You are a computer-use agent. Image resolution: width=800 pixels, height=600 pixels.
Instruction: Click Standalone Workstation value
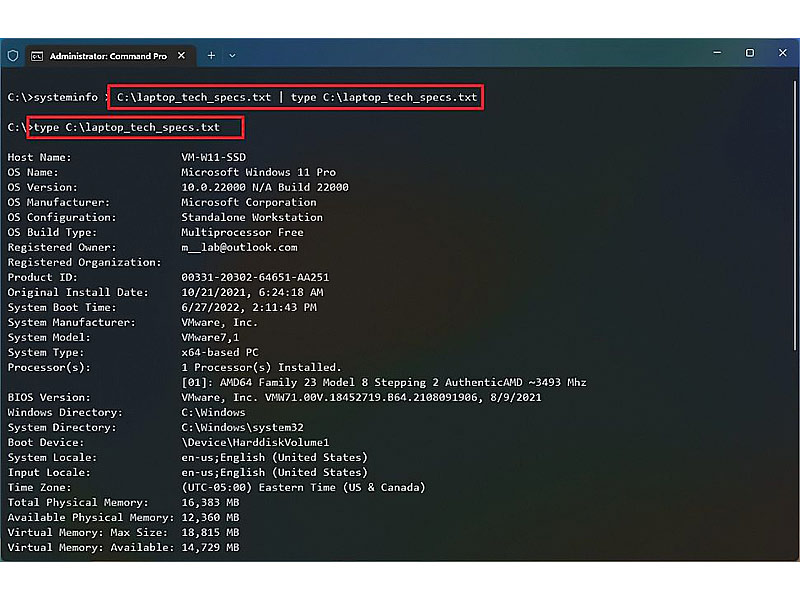252,217
